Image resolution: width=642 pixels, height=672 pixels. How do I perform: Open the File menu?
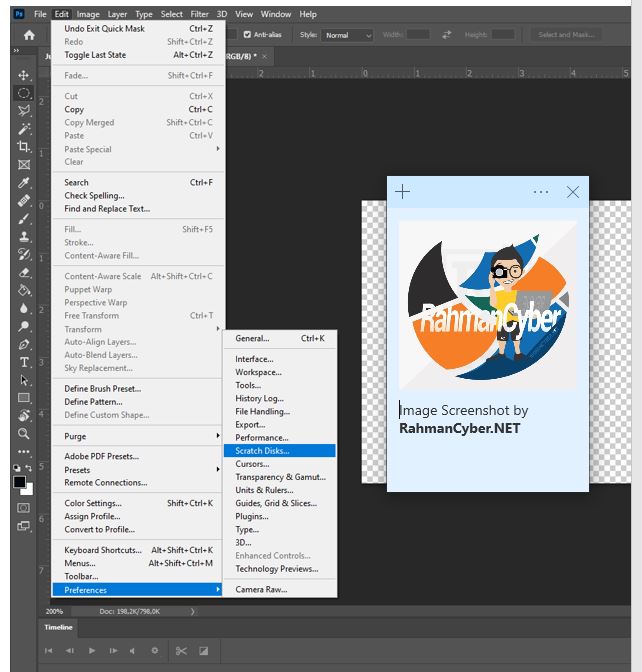click(40, 14)
